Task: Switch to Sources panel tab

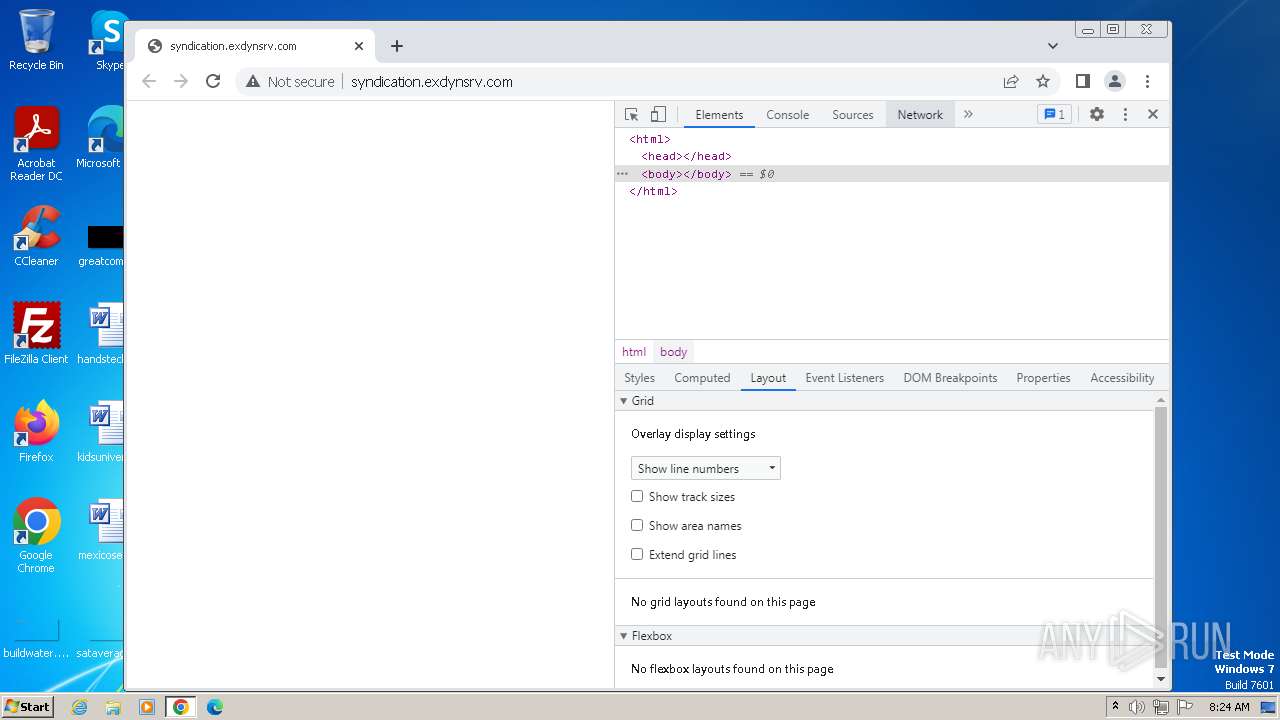Action: pyautogui.click(x=852, y=114)
